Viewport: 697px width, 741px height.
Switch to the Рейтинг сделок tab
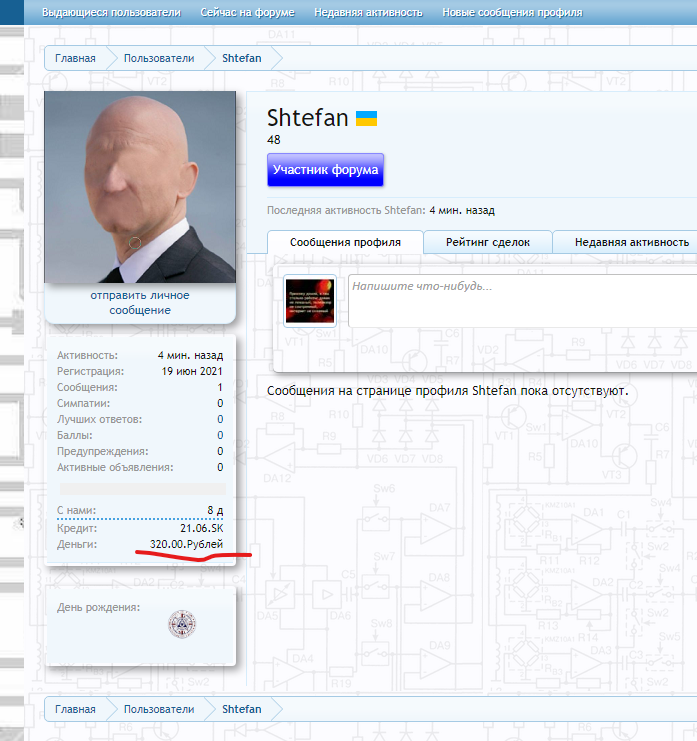tap(487, 242)
